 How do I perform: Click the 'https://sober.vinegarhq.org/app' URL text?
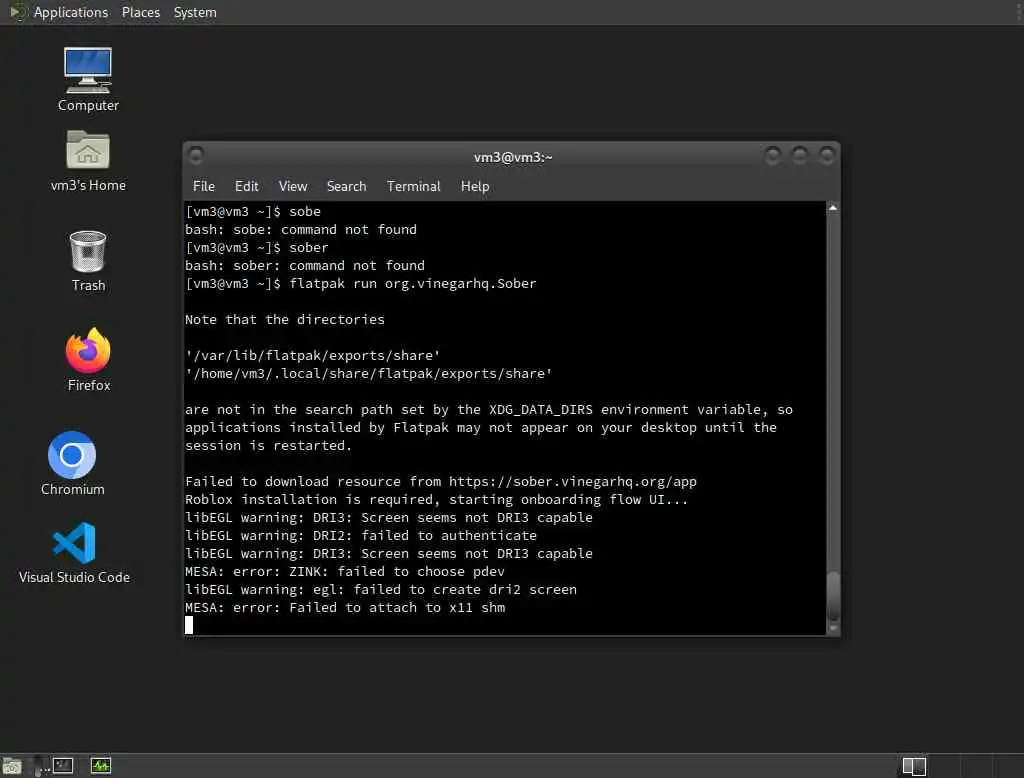(x=573, y=481)
